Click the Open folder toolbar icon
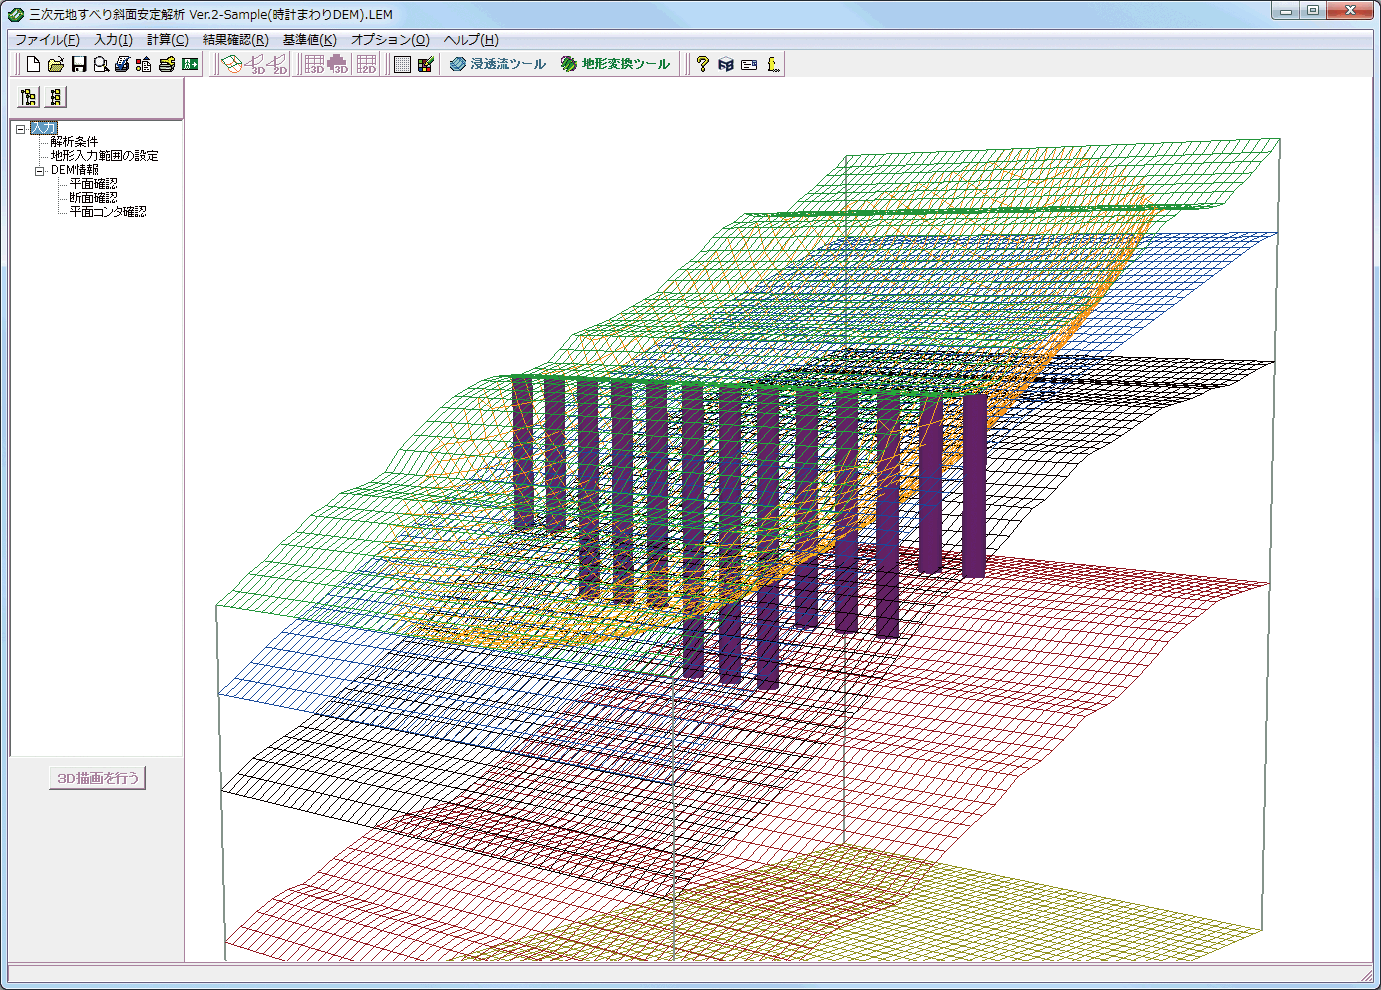This screenshot has width=1381, height=990. (x=56, y=64)
